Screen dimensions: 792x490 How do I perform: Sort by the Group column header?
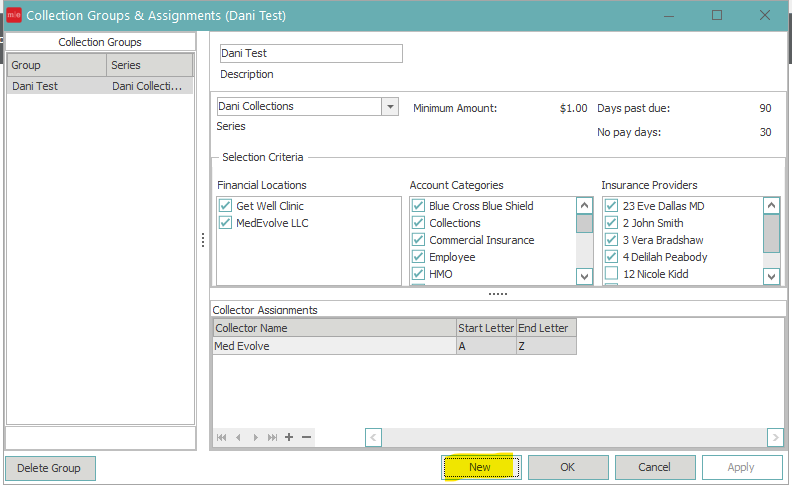click(x=56, y=65)
